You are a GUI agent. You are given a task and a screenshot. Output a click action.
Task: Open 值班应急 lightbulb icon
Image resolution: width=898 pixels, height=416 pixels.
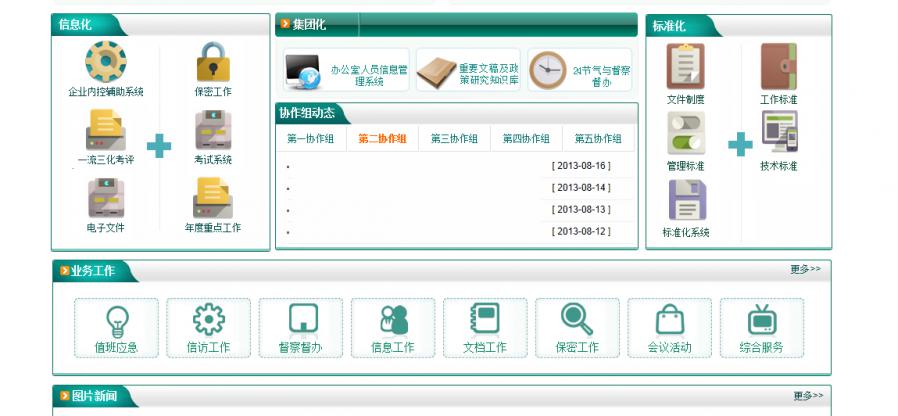click(x=116, y=320)
